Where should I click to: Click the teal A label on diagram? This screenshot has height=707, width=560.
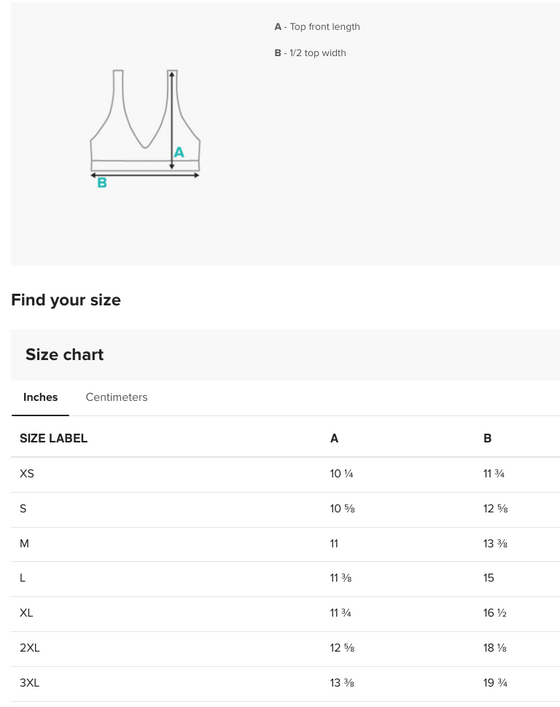(179, 152)
